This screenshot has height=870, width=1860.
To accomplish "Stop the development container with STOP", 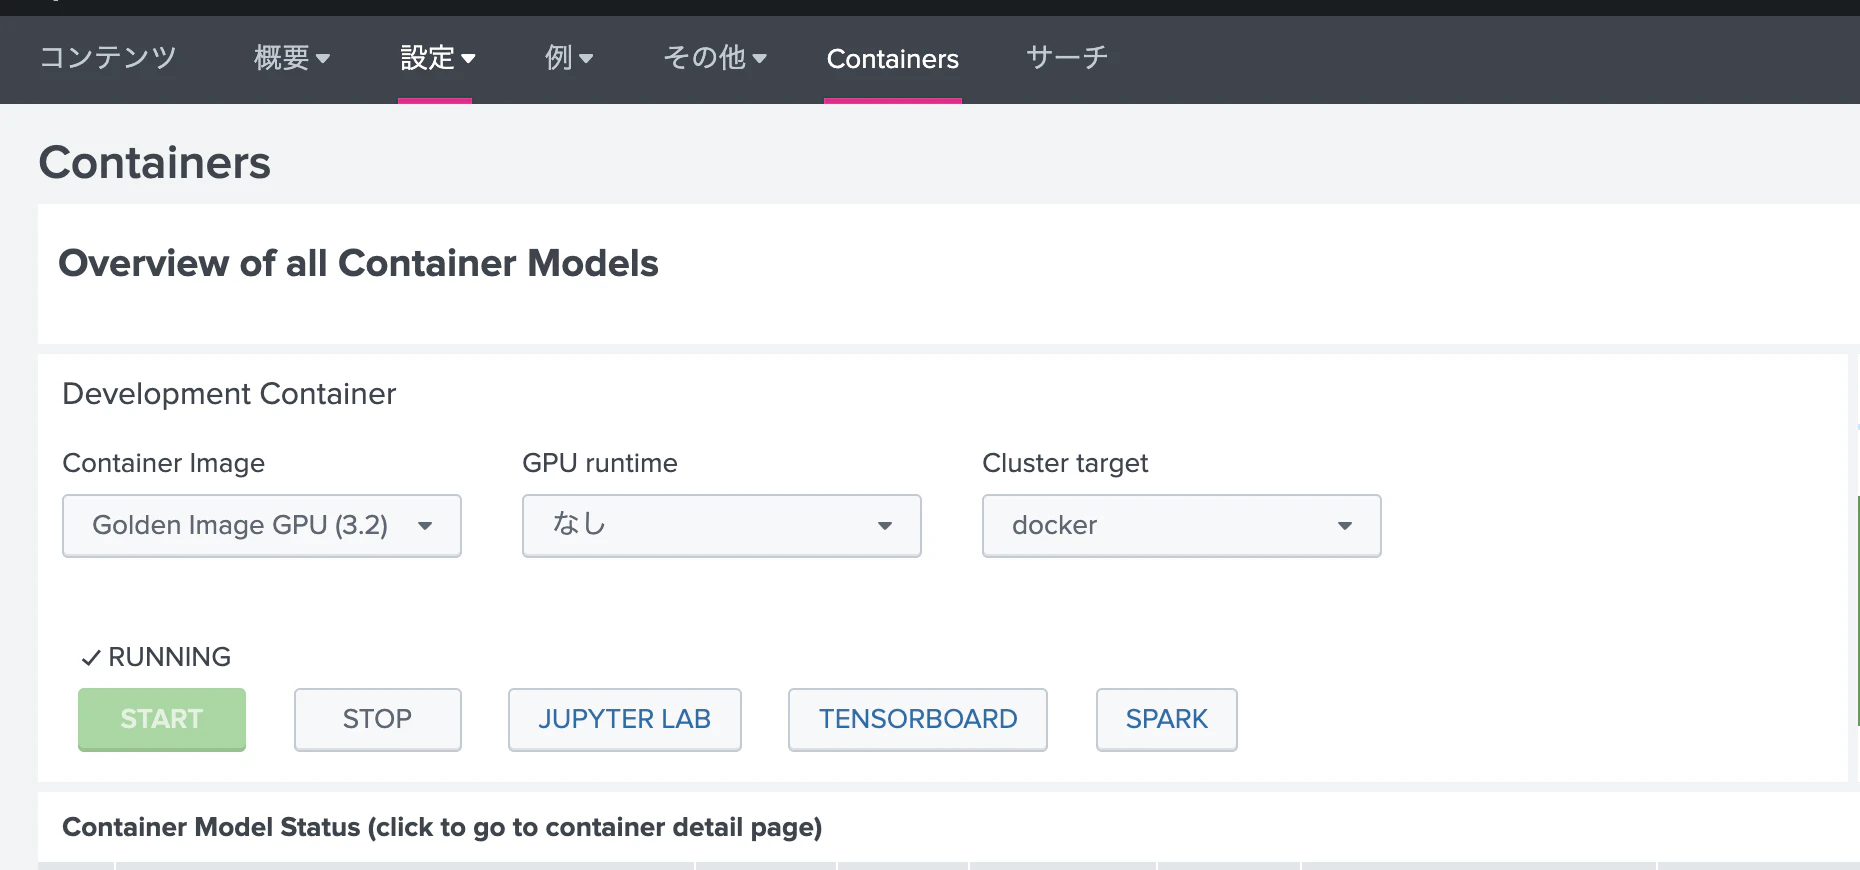I will pos(377,719).
